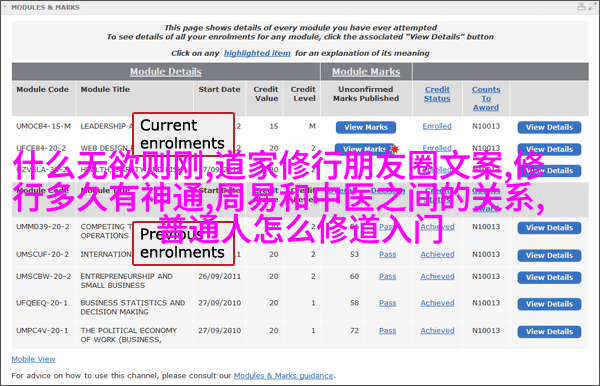Collapse the Modules & Marks panel arrow
Image resolution: width=600 pixels, height=386 pixels.
[5, 7]
